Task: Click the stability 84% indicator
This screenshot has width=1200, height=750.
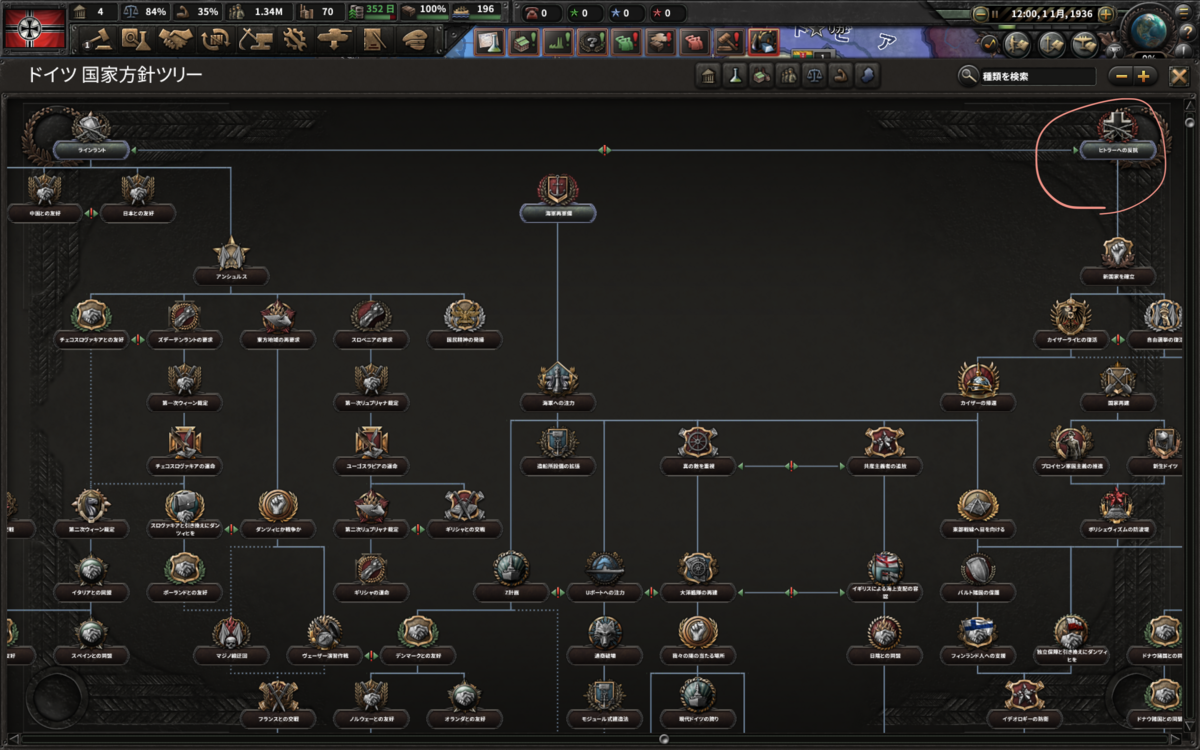Action: tap(148, 12)
